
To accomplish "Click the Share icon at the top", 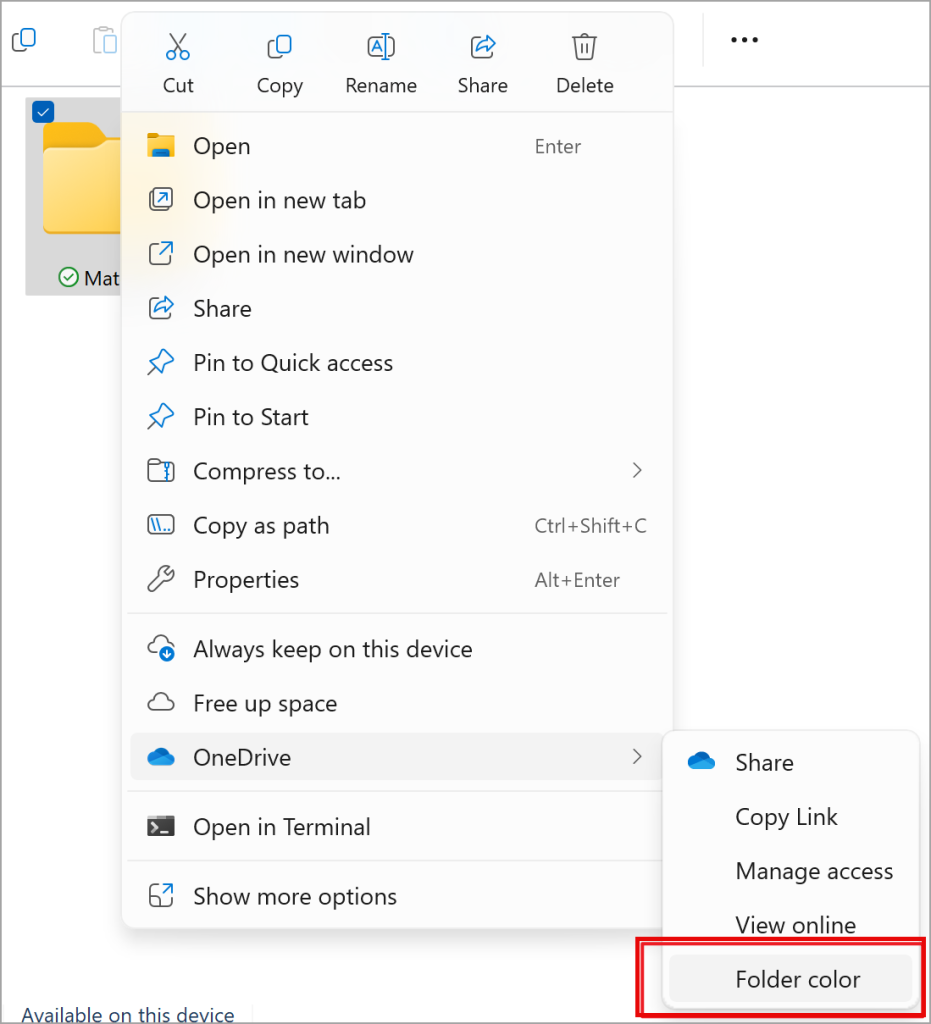I will point(482,46).
